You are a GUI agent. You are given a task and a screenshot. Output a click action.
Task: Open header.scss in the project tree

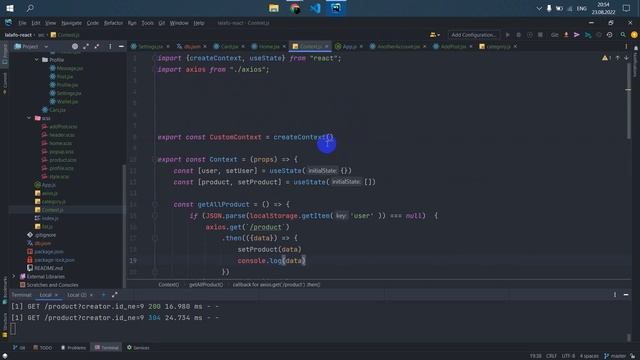[x=58, y=135]
